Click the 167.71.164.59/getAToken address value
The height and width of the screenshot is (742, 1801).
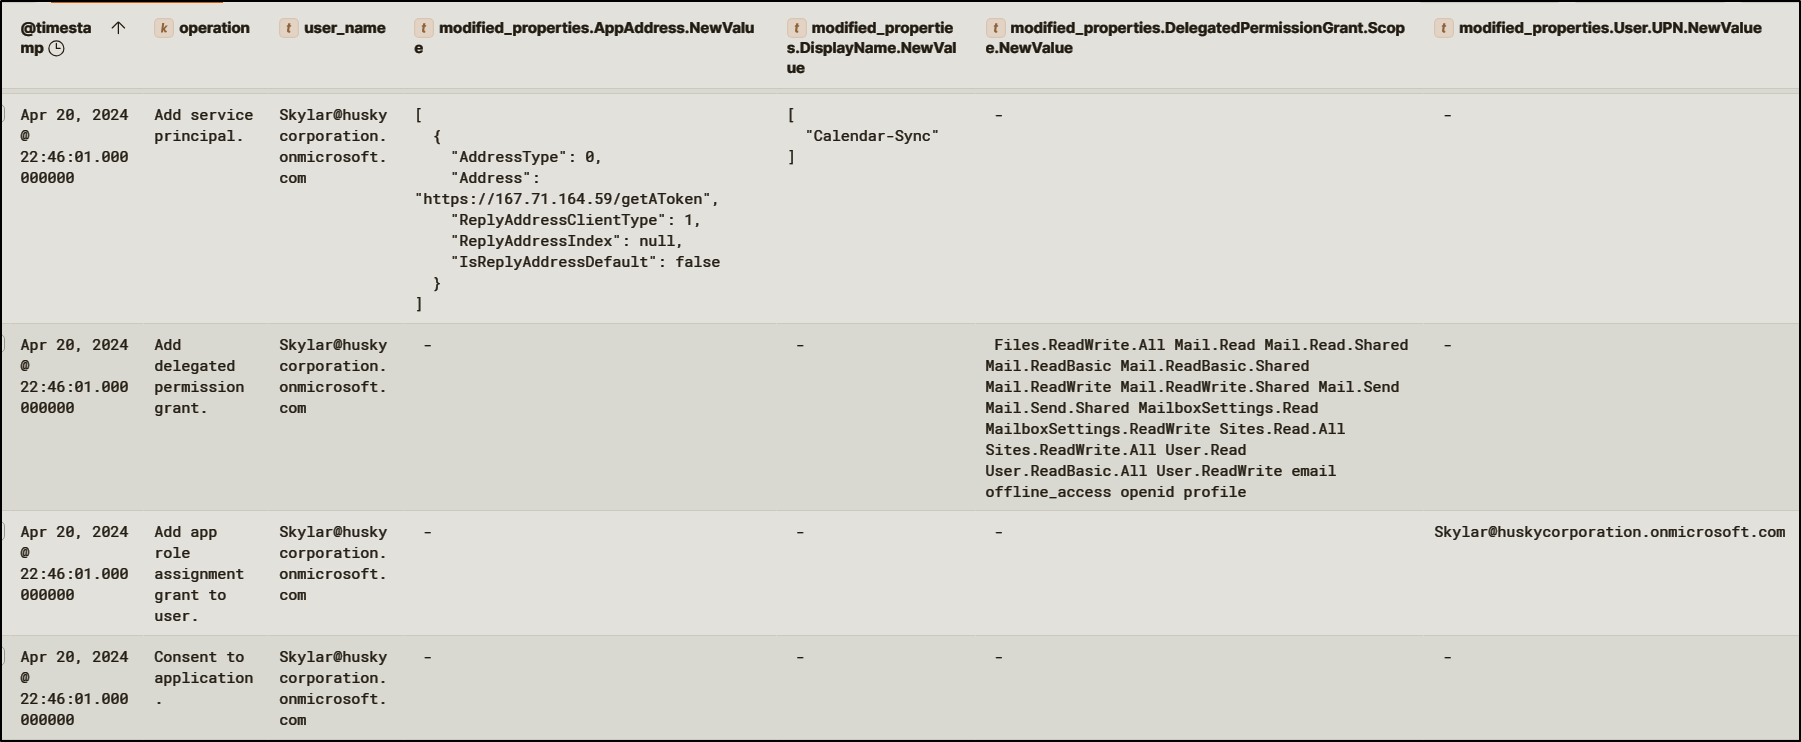coord(566,199)
